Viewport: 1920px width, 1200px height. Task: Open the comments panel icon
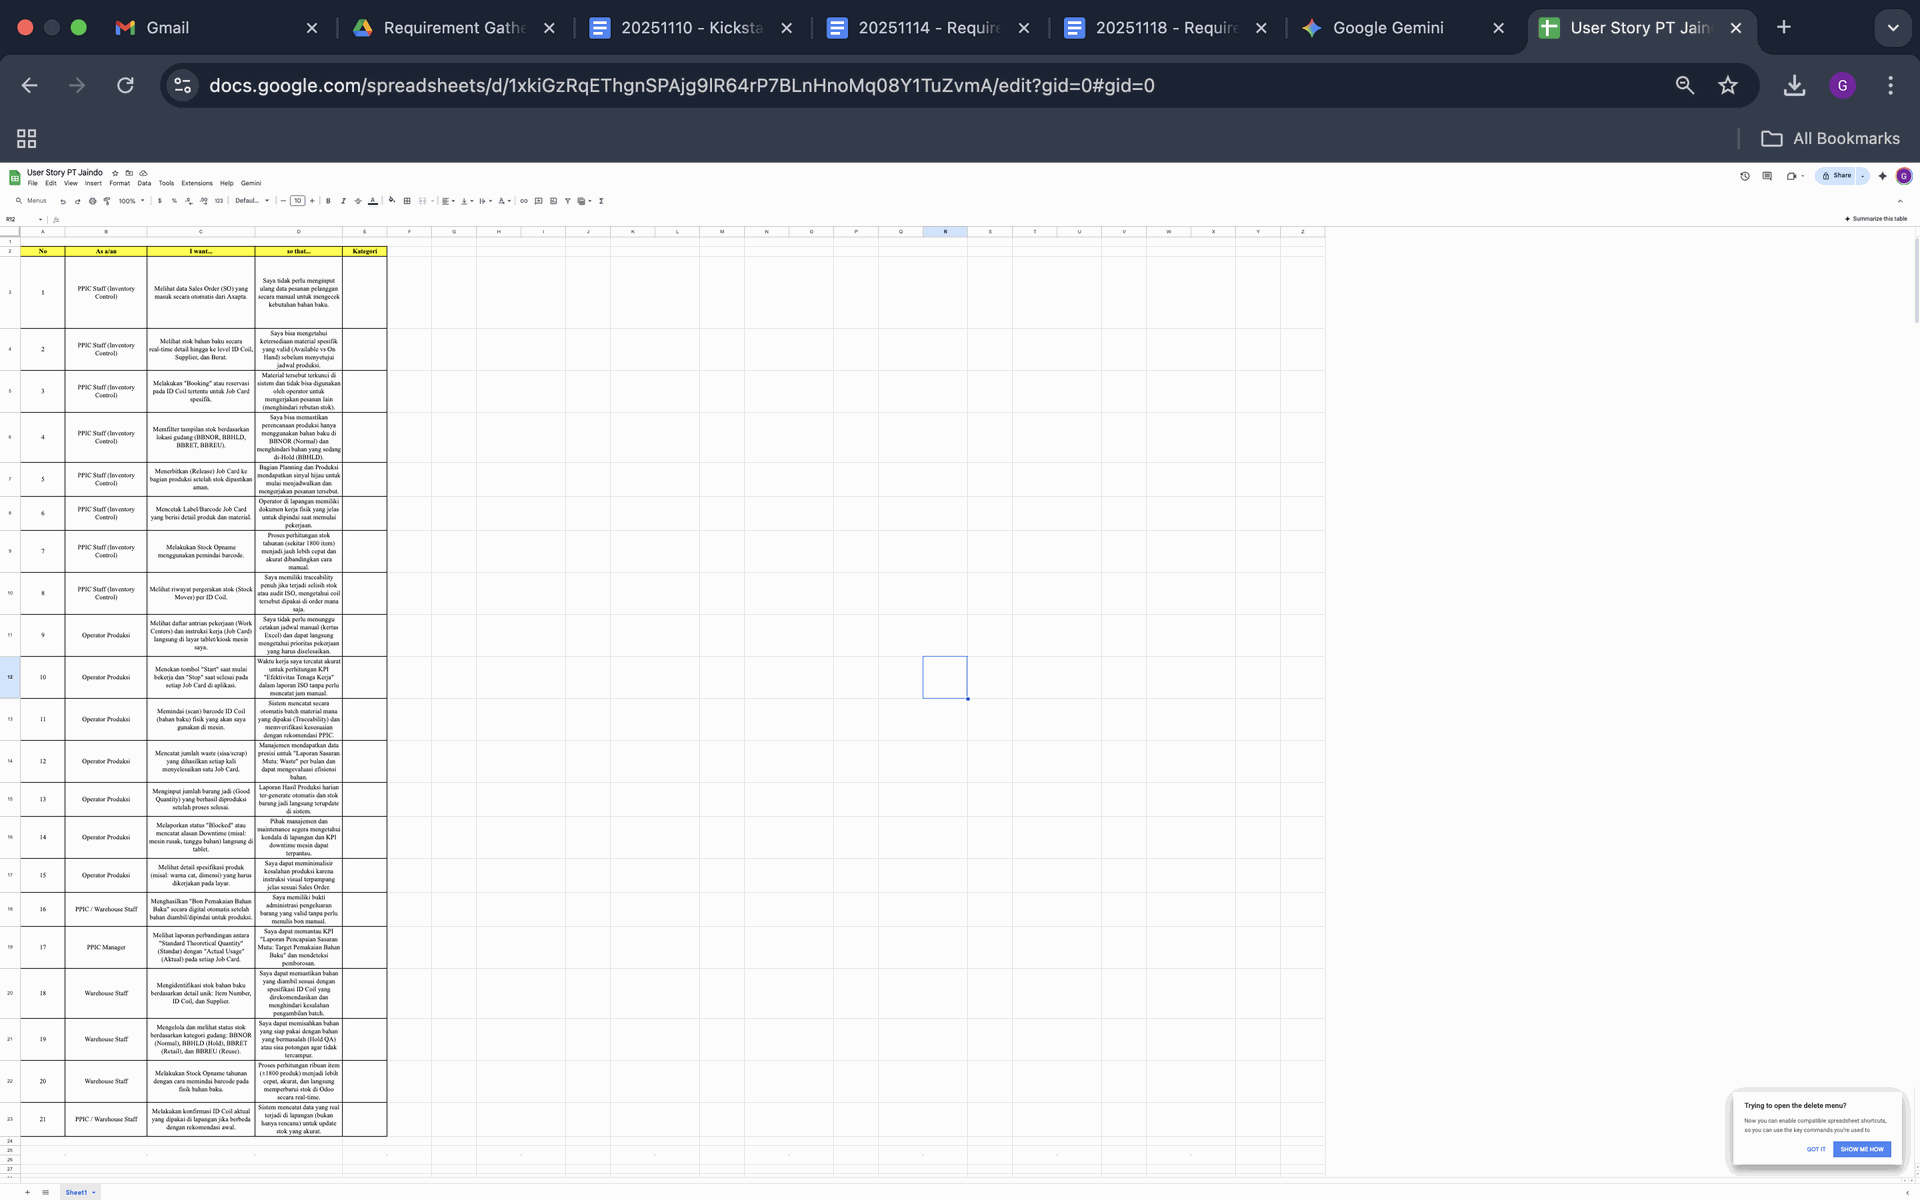coord(1767,176)
